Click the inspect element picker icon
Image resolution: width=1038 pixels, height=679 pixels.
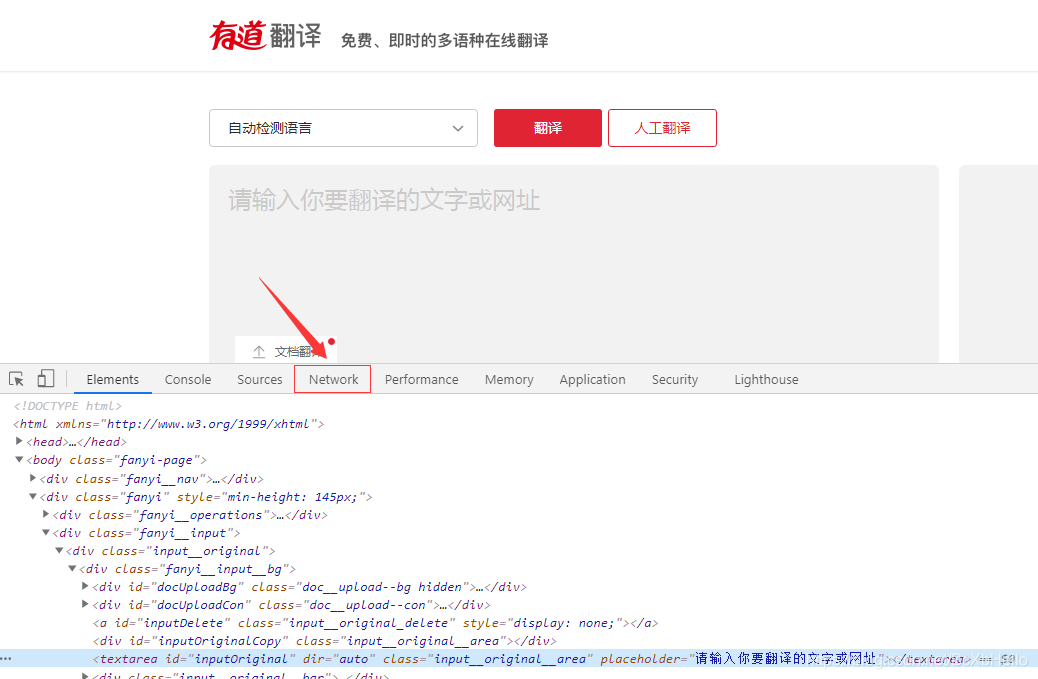(17, 379)
